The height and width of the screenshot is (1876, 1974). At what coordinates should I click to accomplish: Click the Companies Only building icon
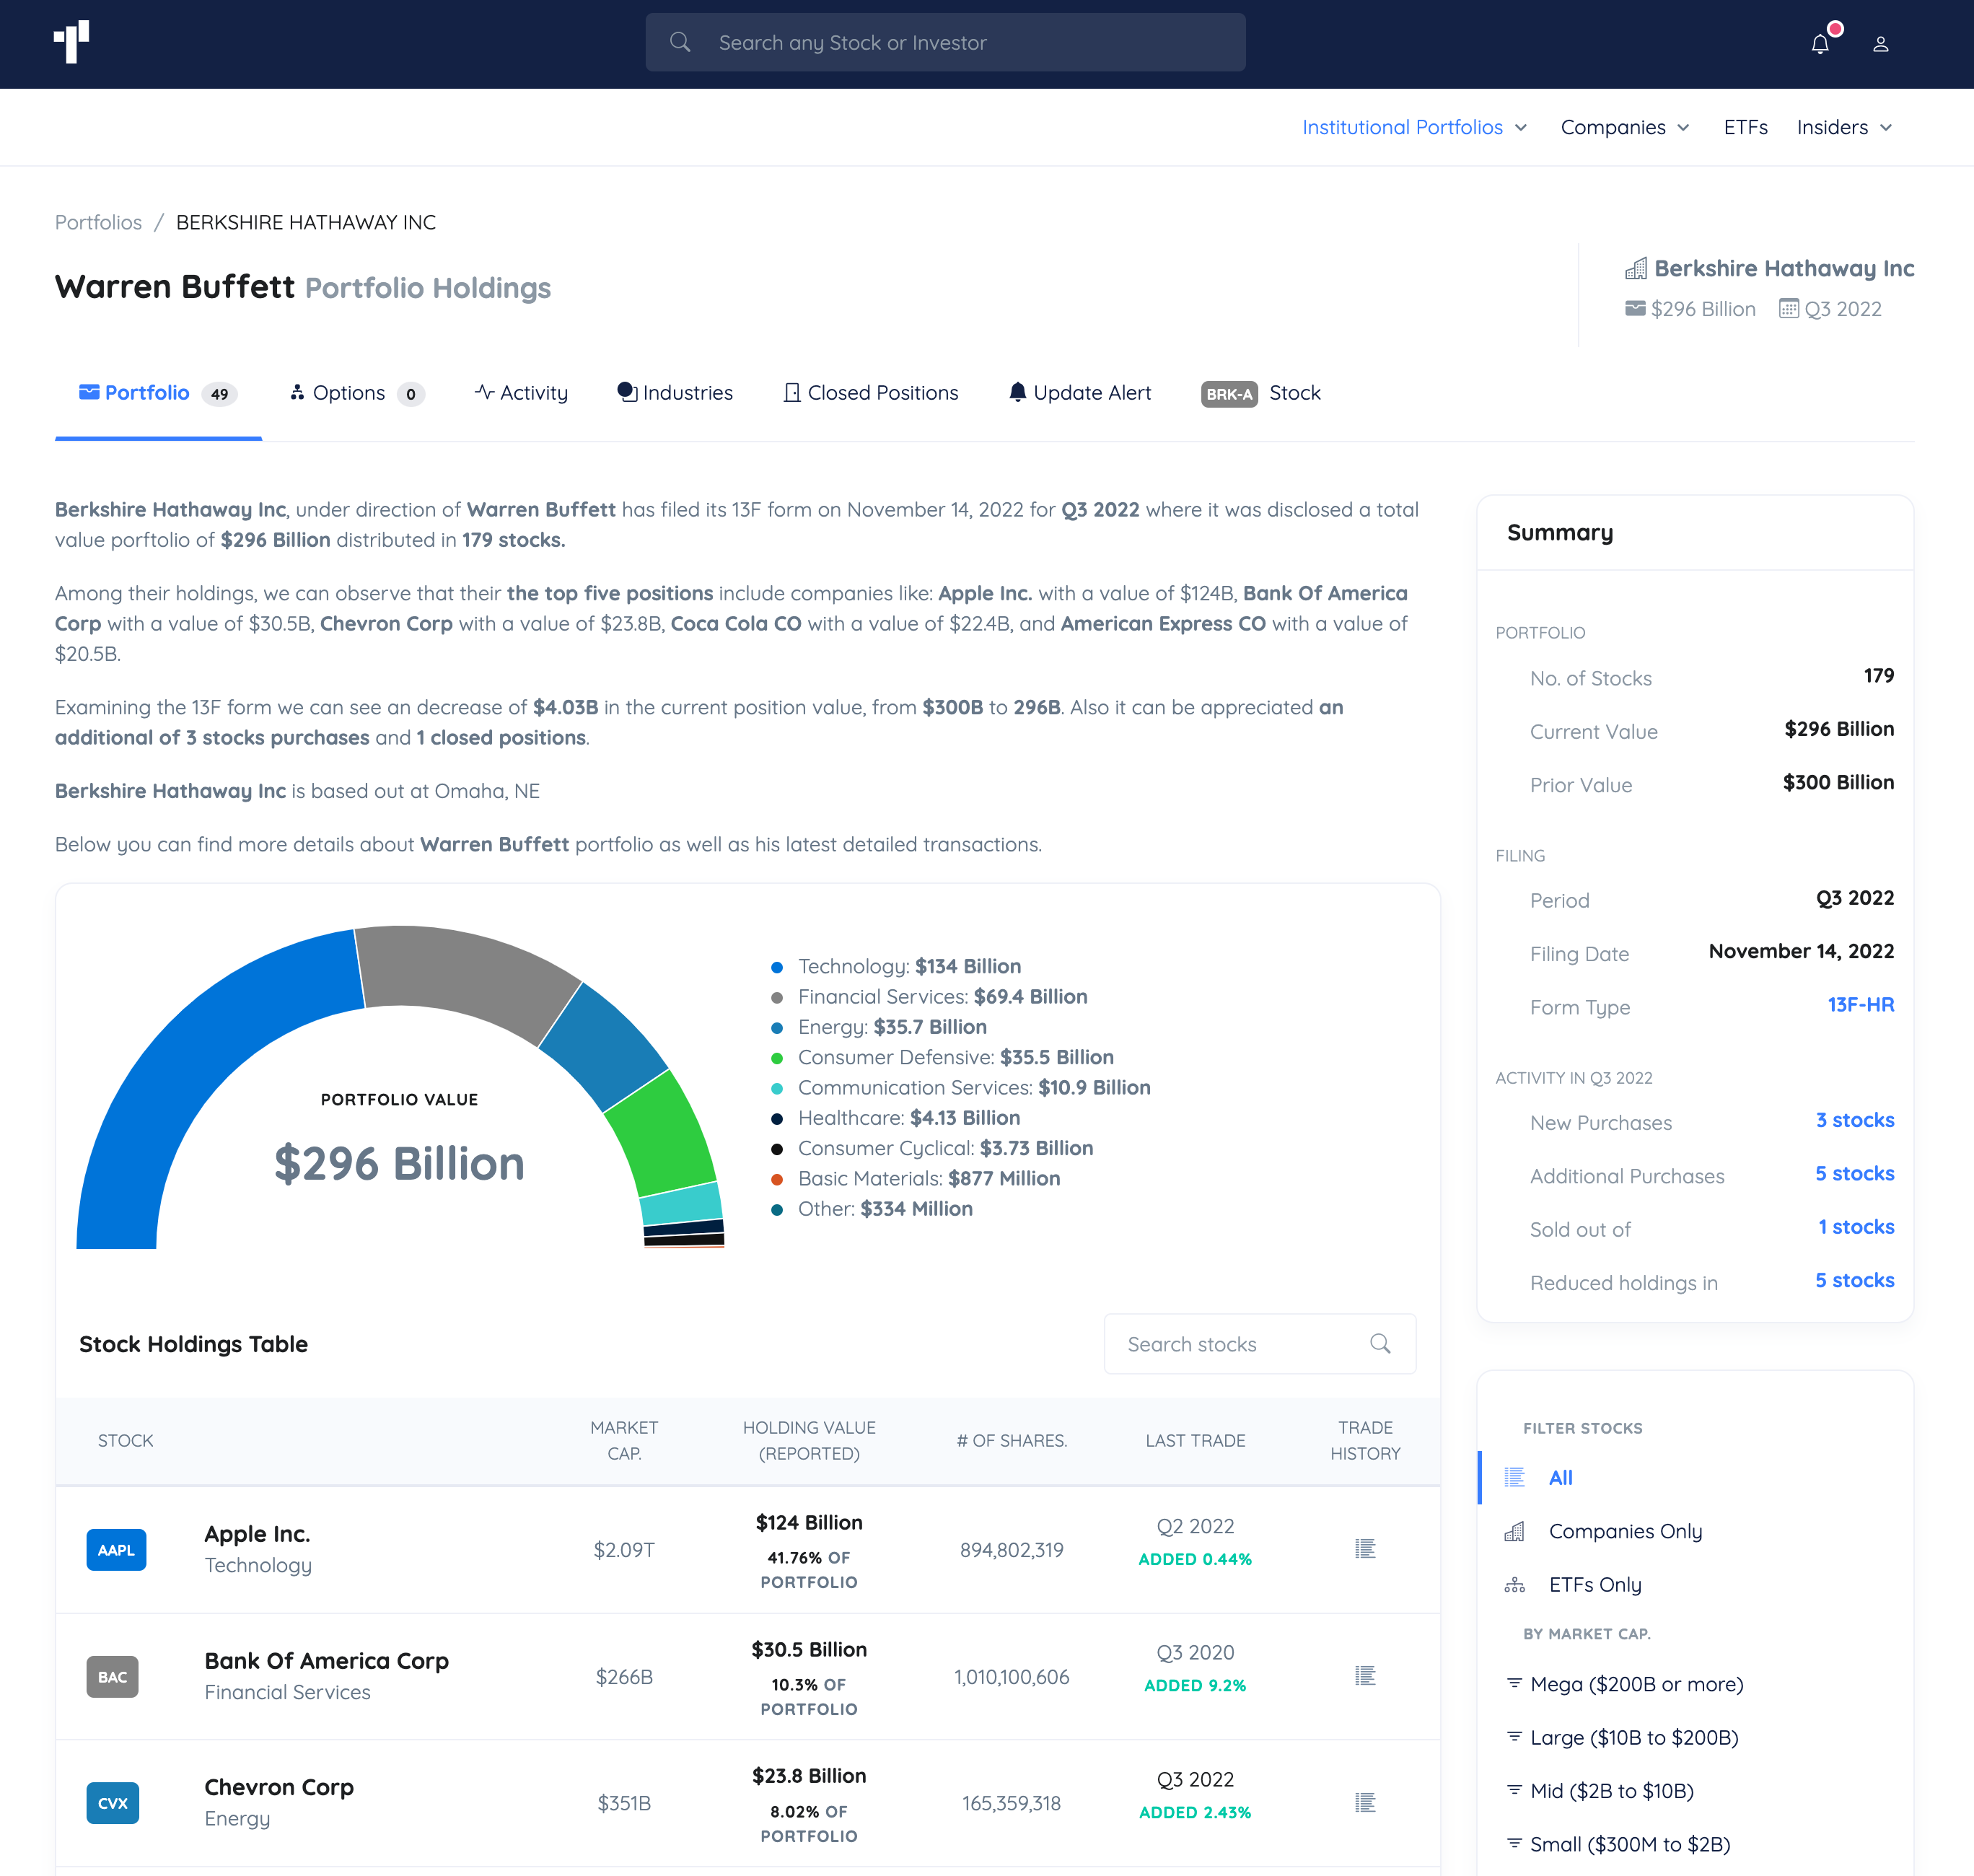tap(1515, 1531)
